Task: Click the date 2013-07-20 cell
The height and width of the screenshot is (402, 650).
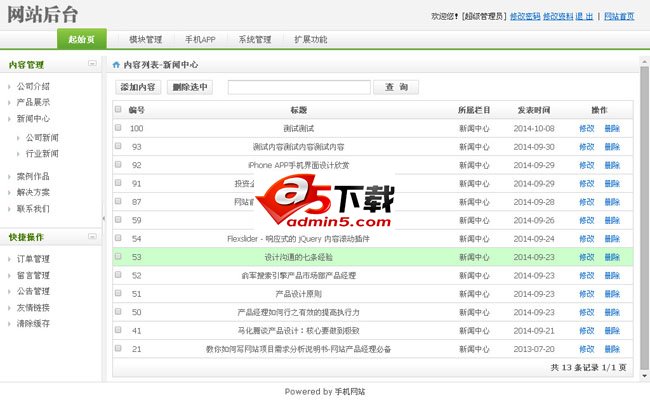Action: [534, 349]
